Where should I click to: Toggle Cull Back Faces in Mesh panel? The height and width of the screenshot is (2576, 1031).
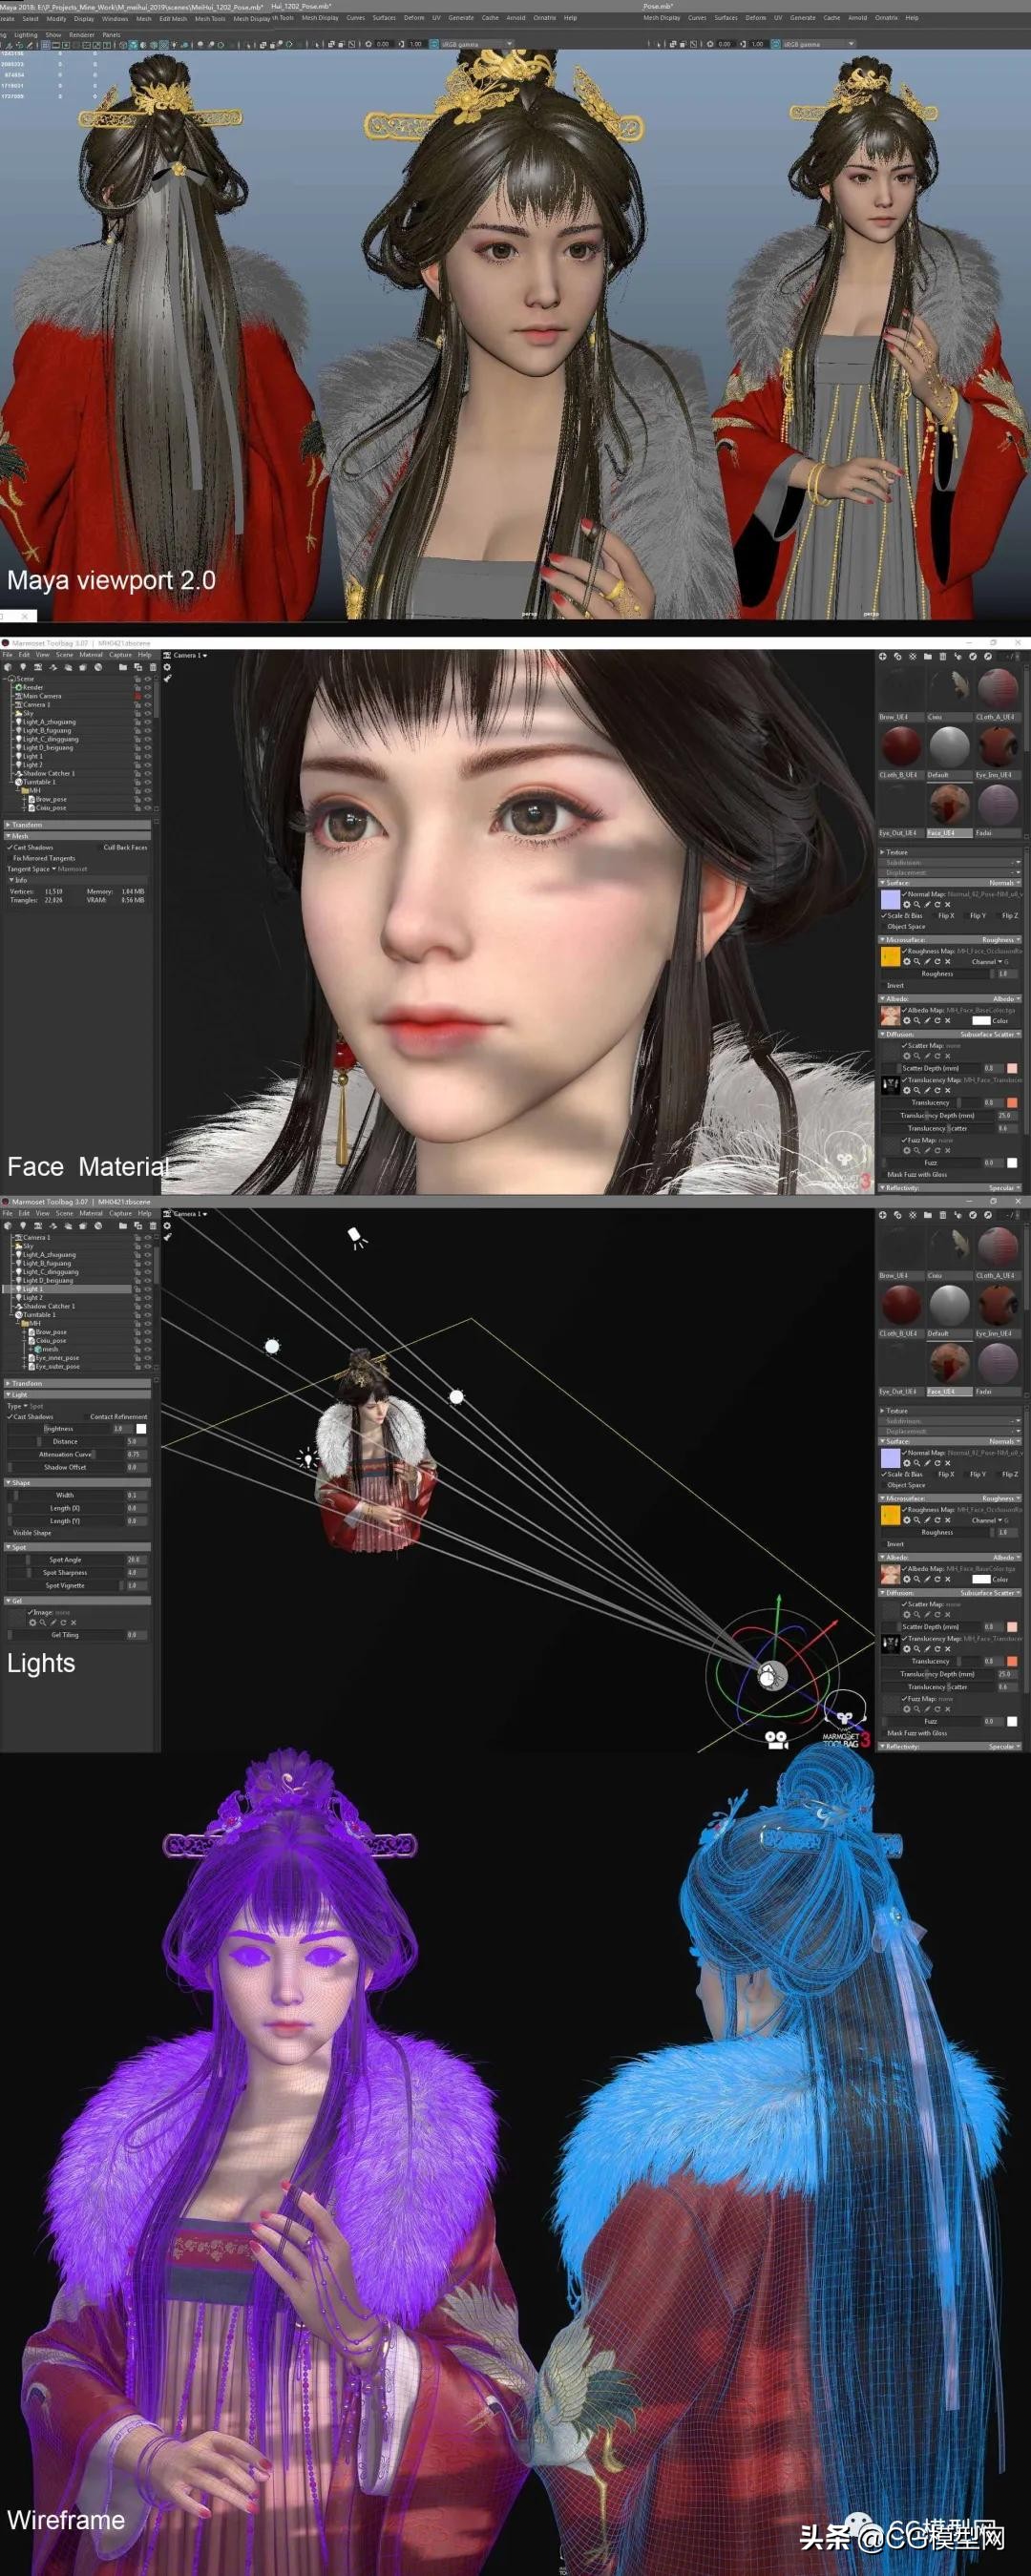(123, 848)
